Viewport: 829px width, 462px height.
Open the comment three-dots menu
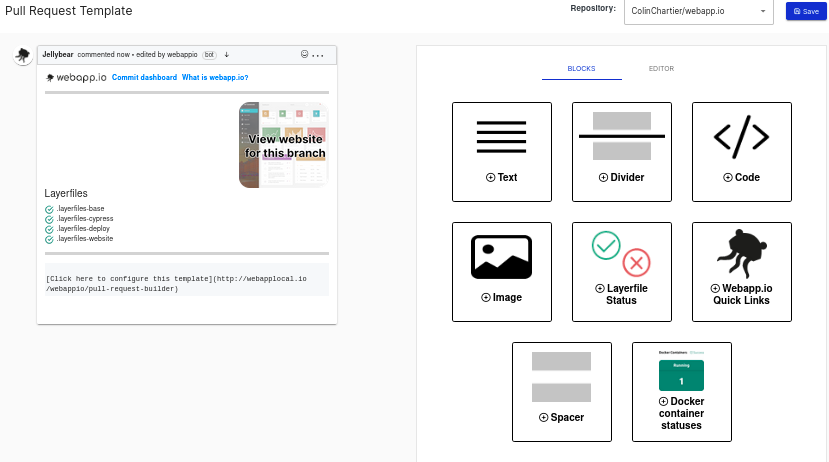[x=318, y=55]
